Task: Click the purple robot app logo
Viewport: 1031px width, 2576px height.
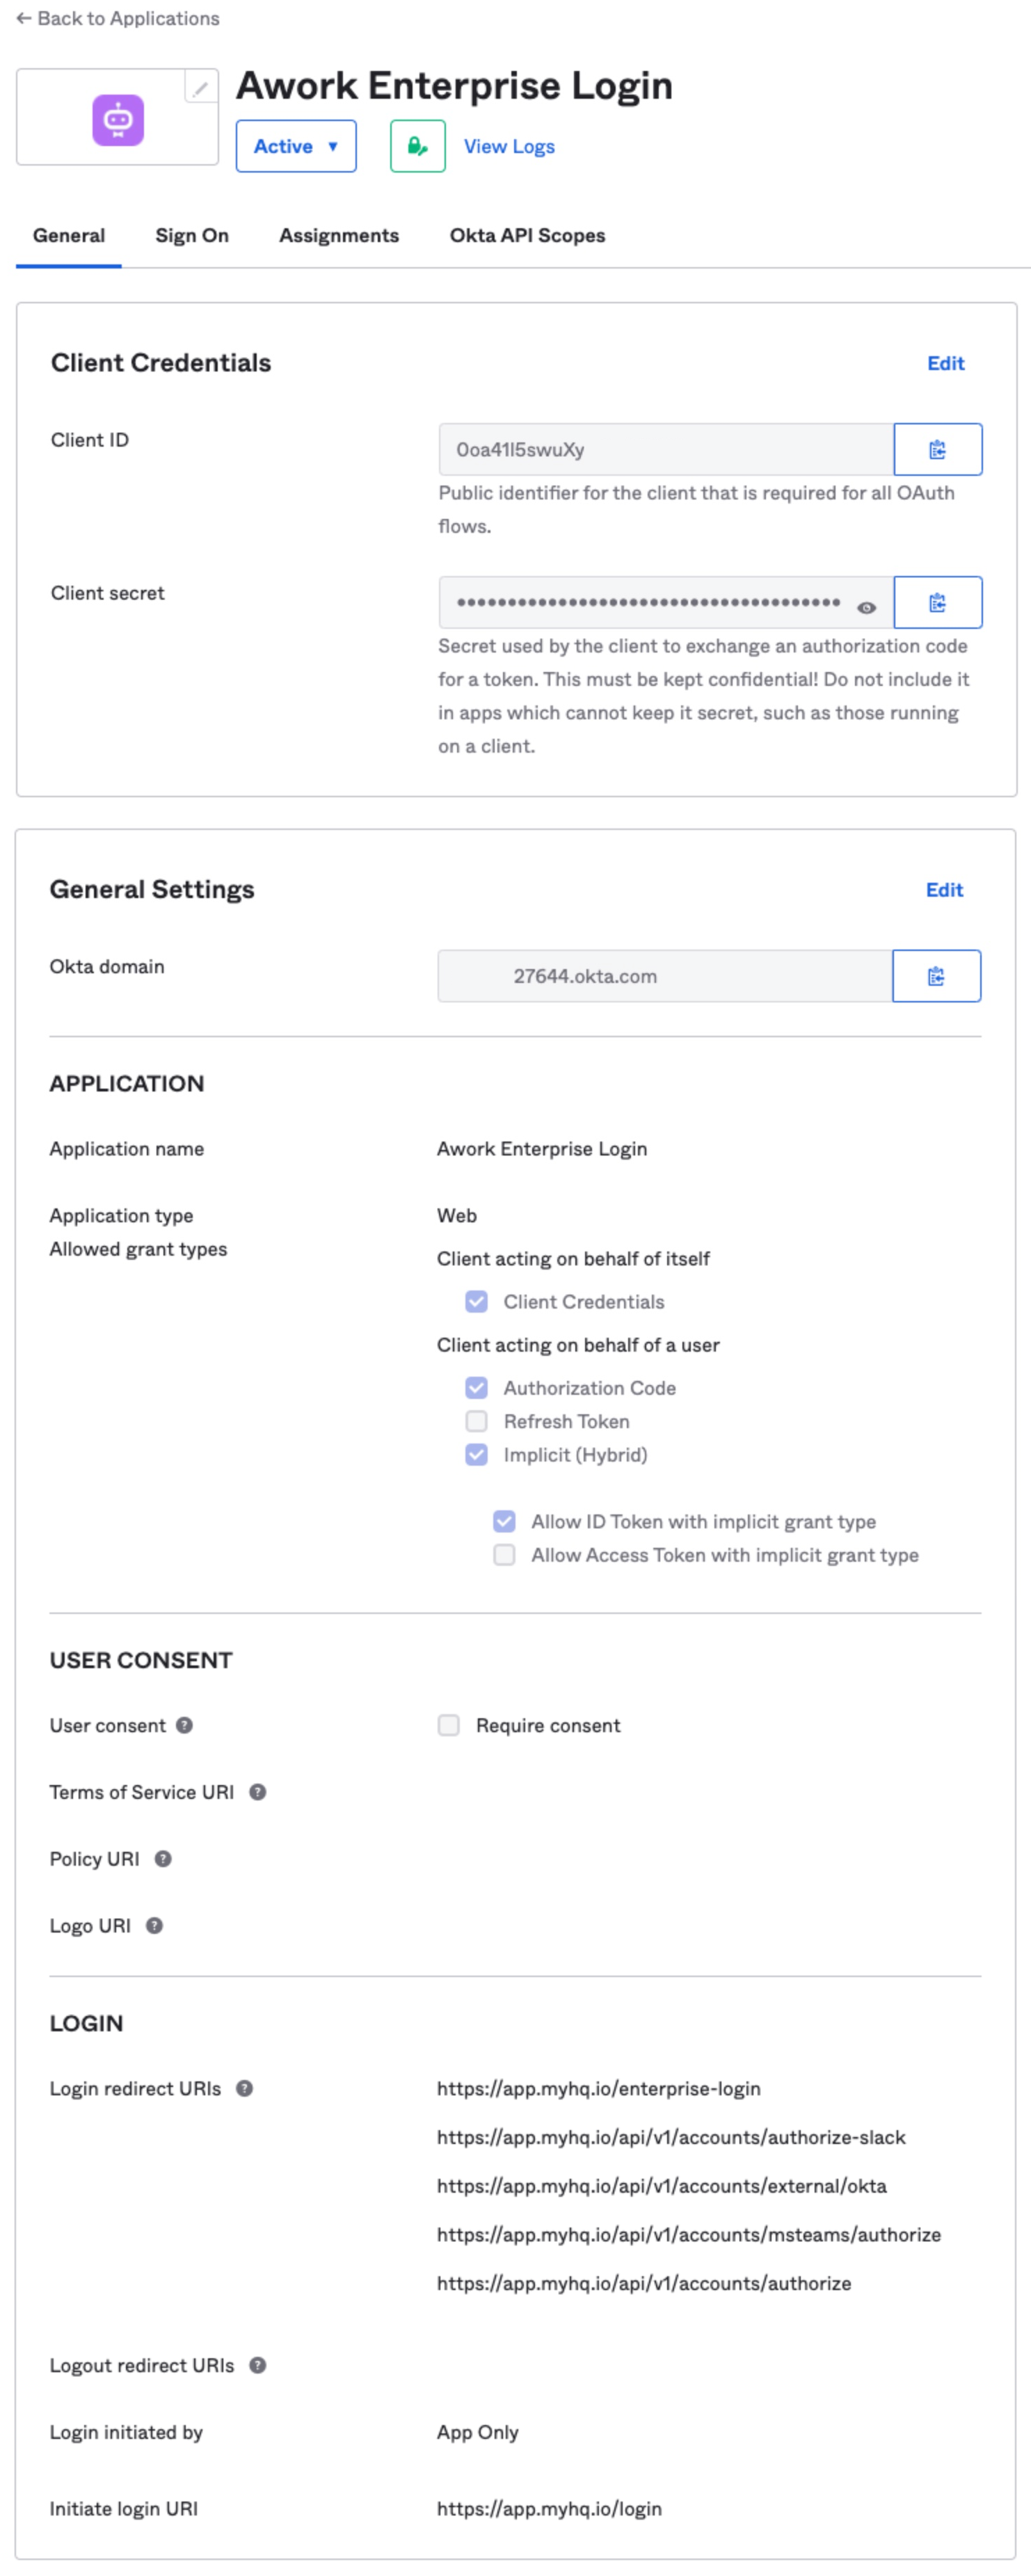Action: (x=118, y=120)
